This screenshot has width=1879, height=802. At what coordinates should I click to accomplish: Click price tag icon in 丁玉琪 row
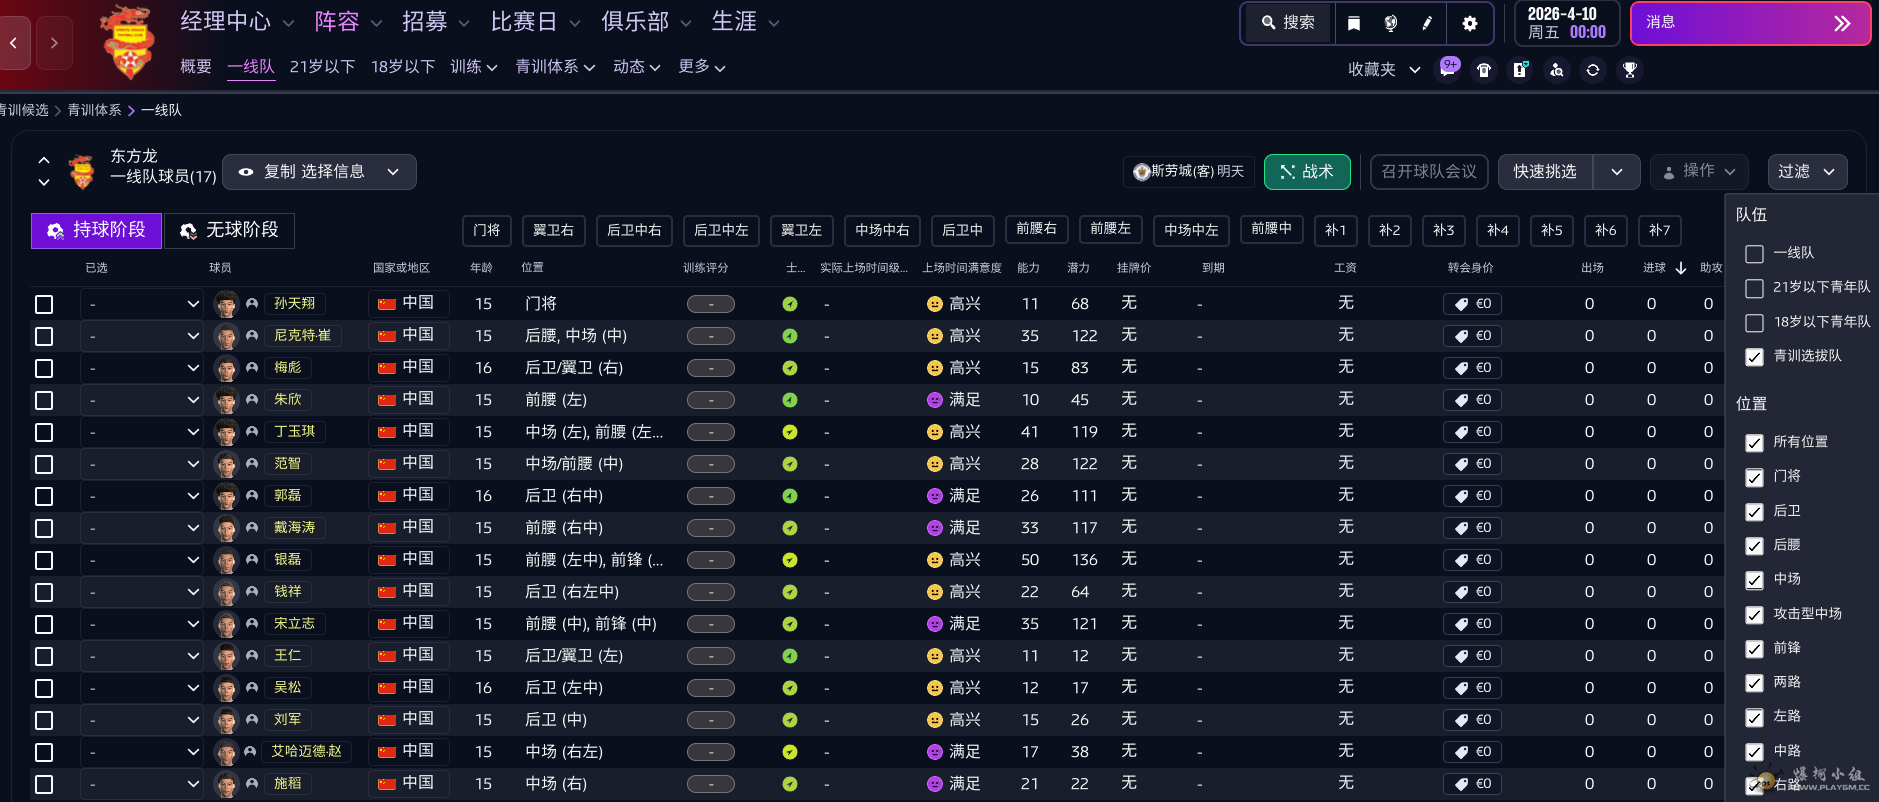coord(1461,432)
